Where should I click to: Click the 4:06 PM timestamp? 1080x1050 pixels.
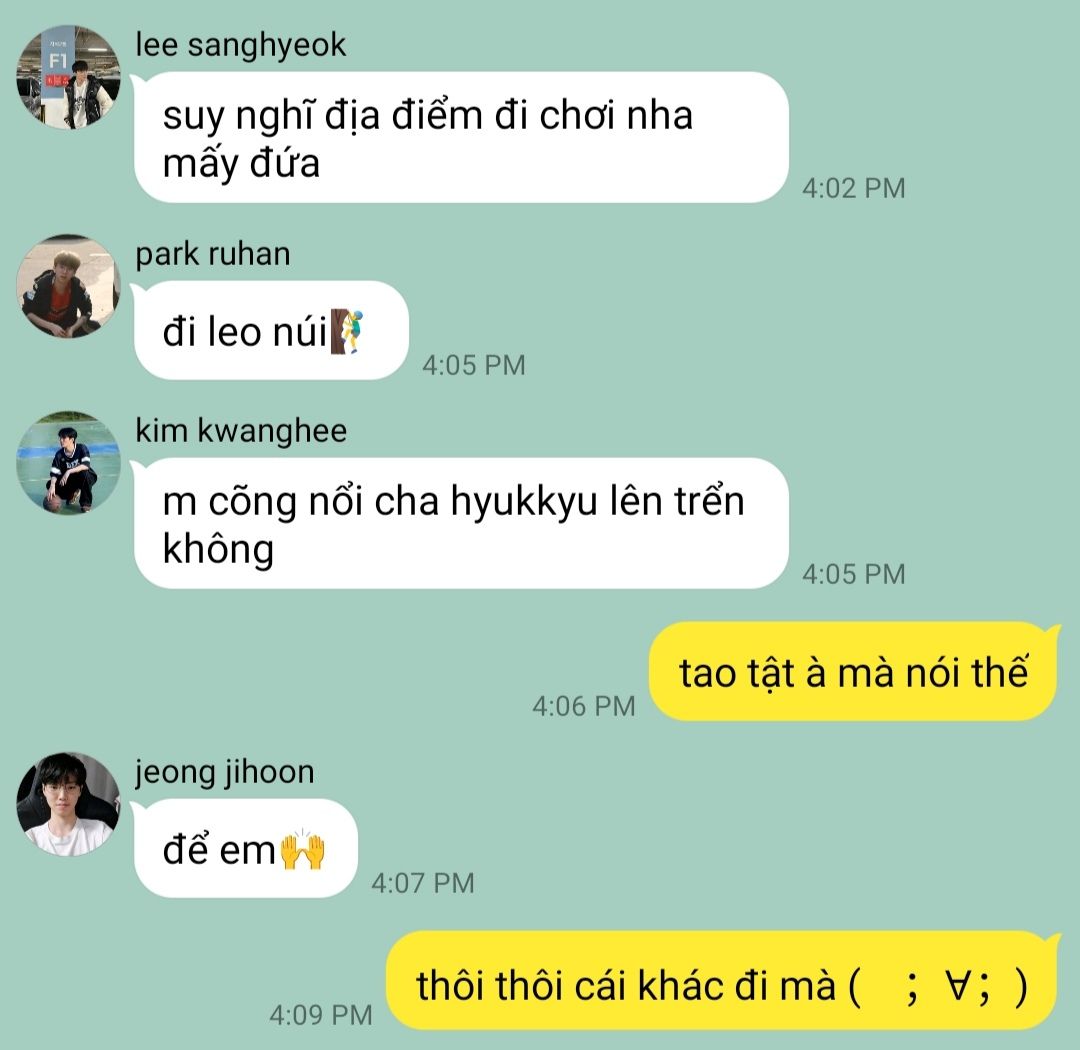583,706
